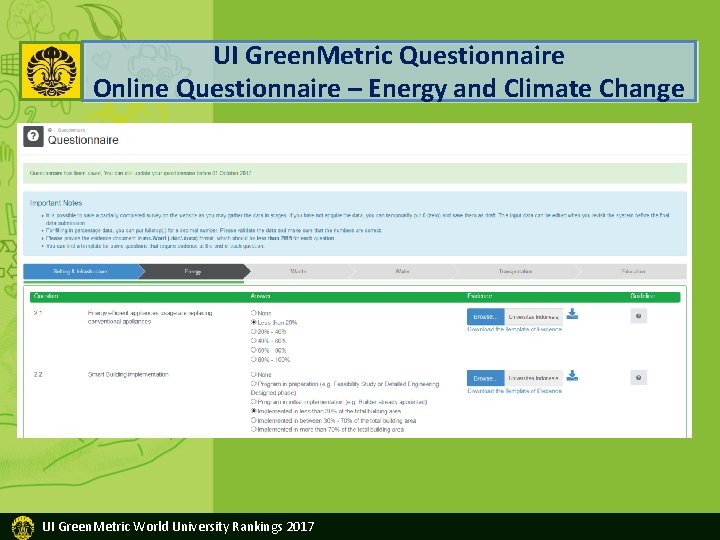Click Browse button for question 2.1 evidence
The width and height of the screenshot is (720, 540).
[485, 317]
